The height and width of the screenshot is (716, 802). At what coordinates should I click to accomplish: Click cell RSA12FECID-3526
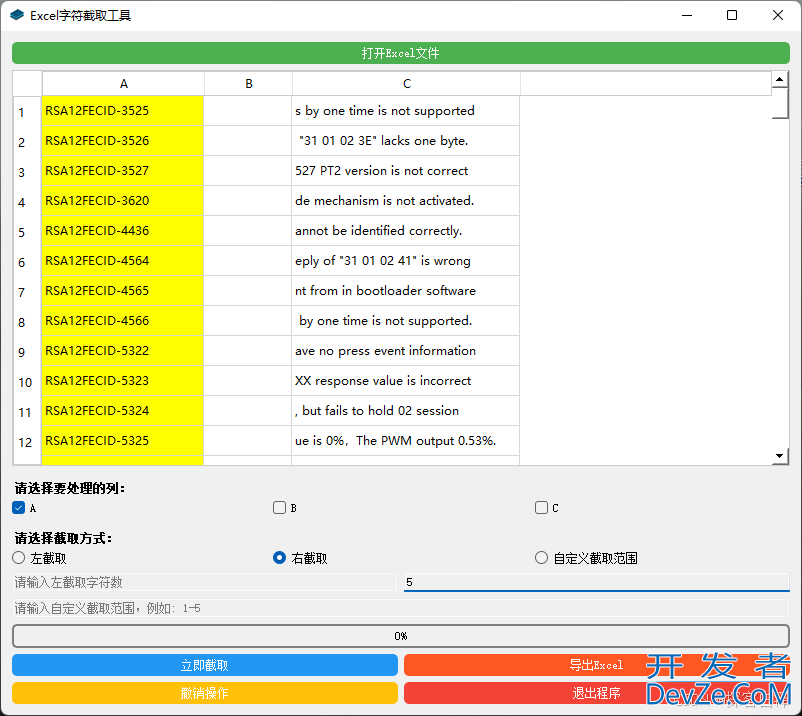(x=123, y=141)
